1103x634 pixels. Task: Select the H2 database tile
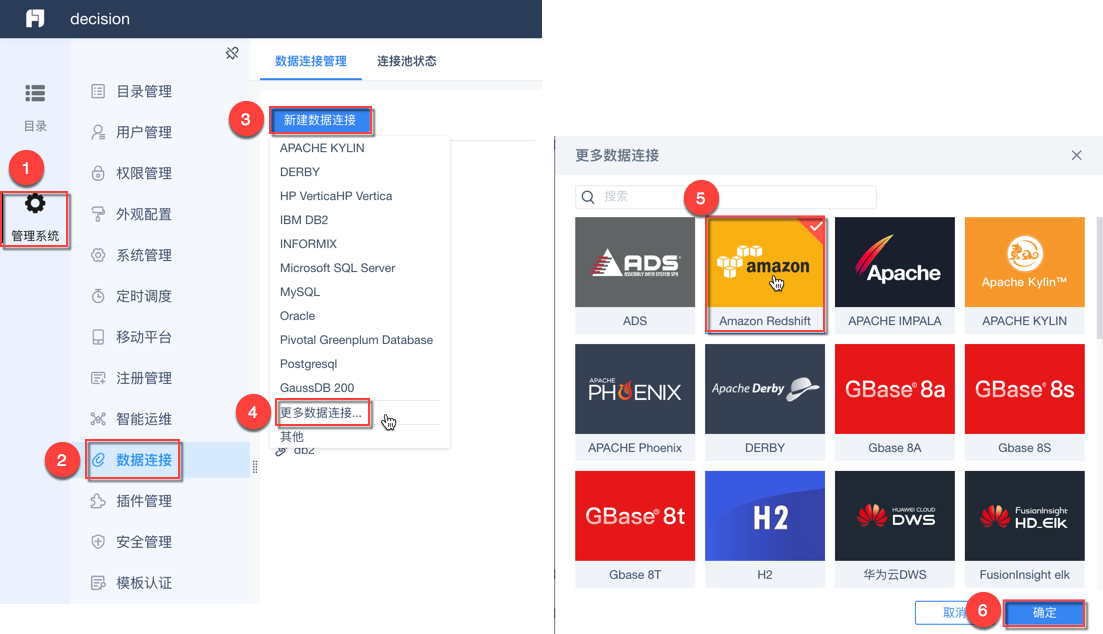point(765,528)
